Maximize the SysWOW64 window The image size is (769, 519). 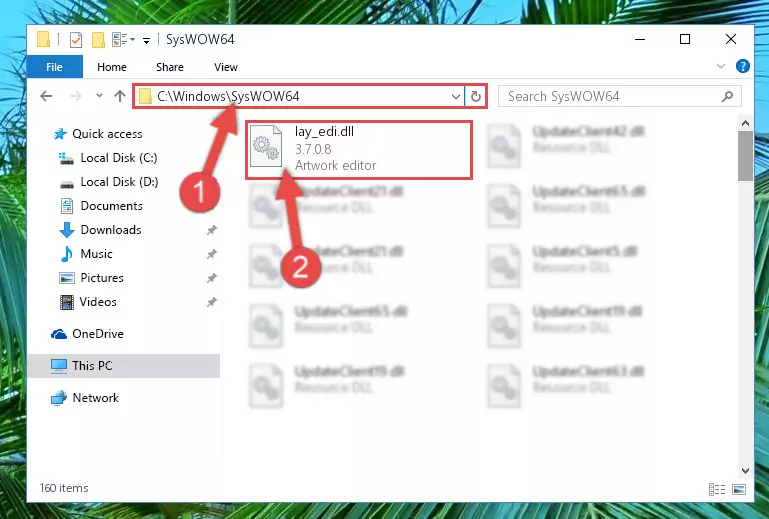[685, 39]
